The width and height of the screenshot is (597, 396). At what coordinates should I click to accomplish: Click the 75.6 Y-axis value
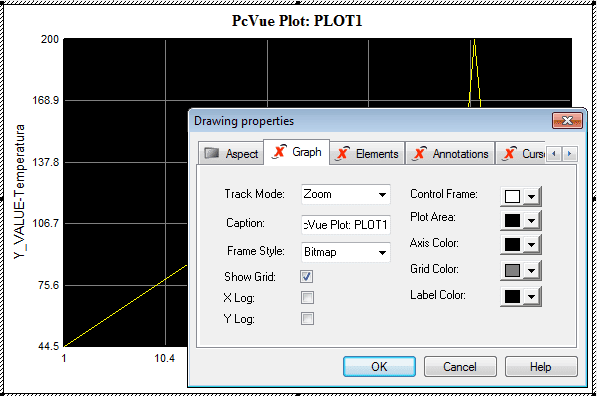pos(48,285)
